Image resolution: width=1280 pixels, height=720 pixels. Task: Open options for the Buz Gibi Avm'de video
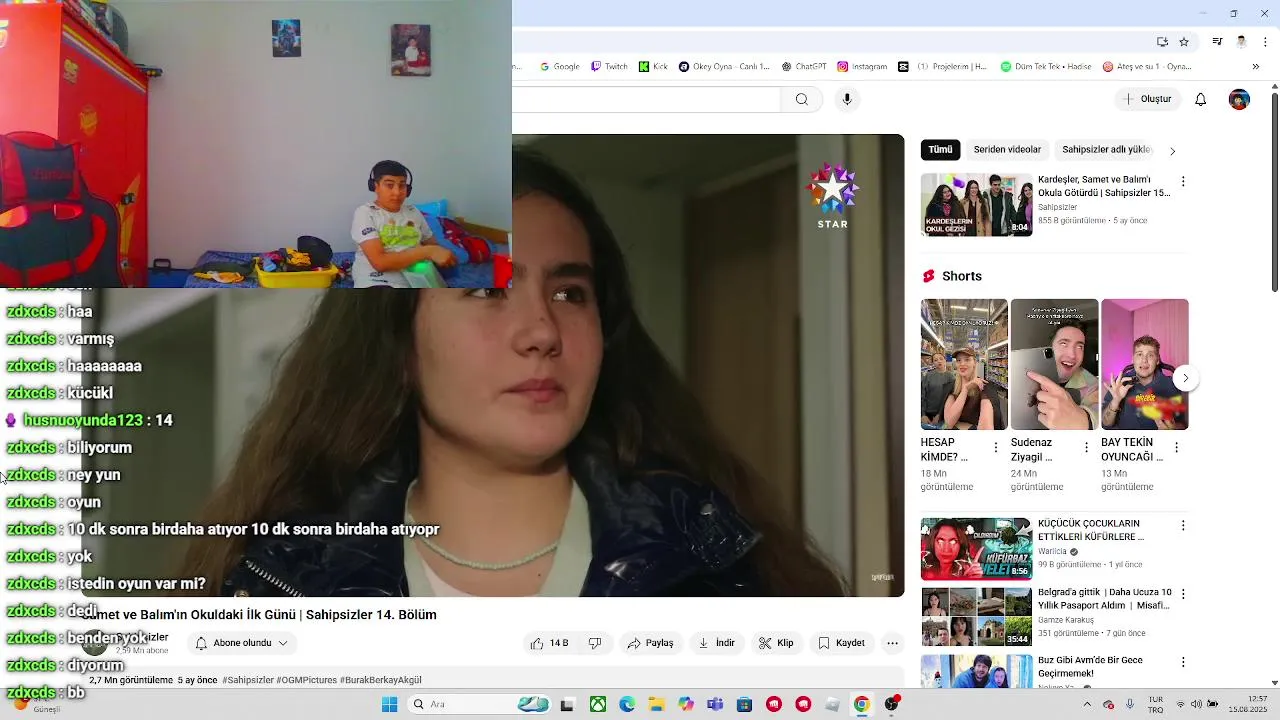1183,662
